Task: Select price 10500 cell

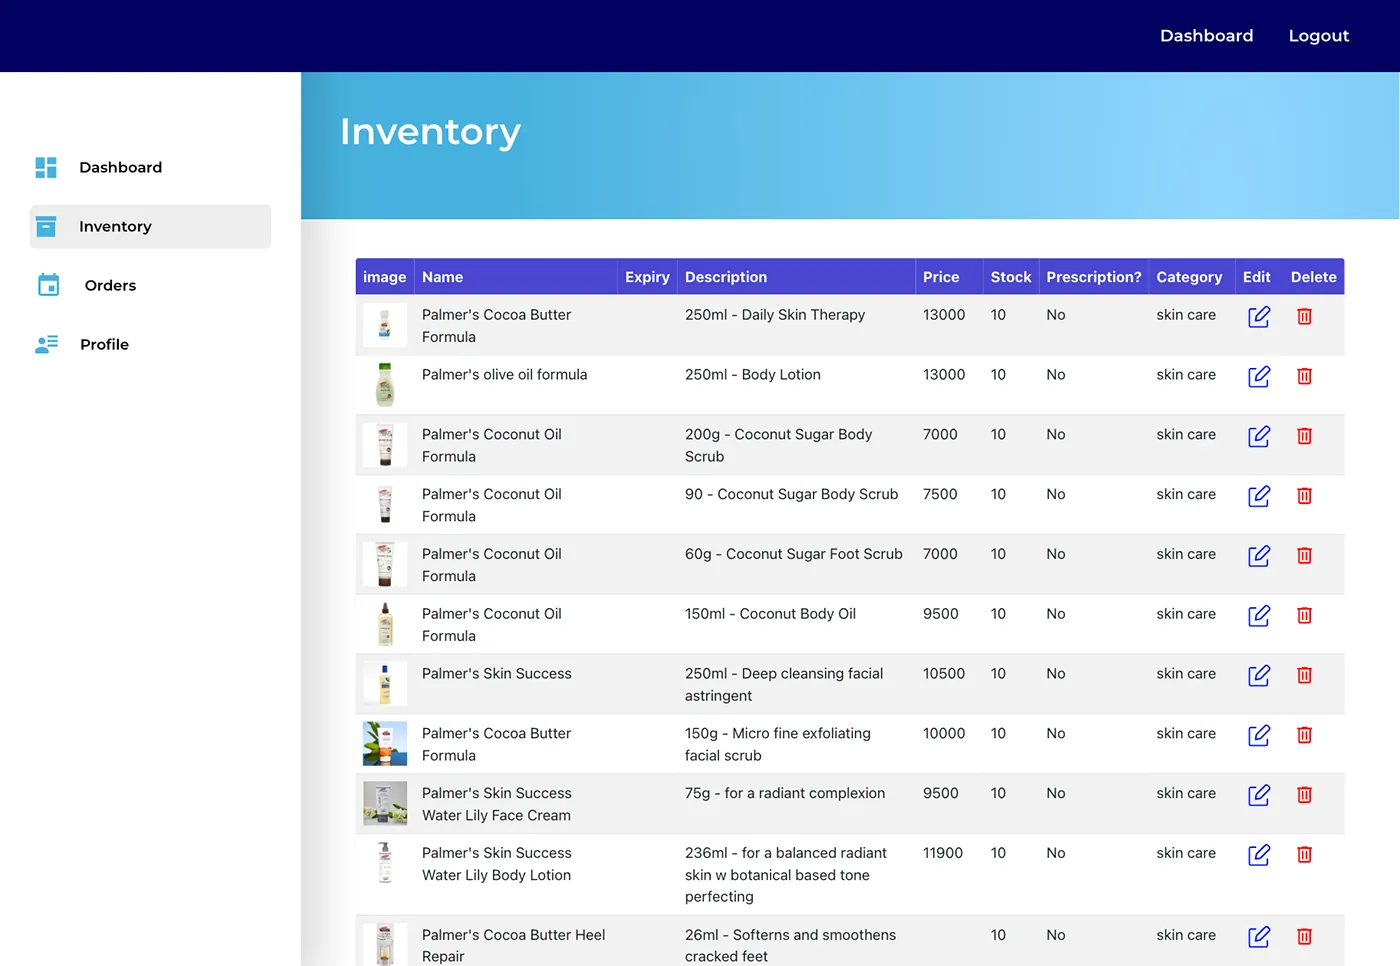Action: pos(944,674)
